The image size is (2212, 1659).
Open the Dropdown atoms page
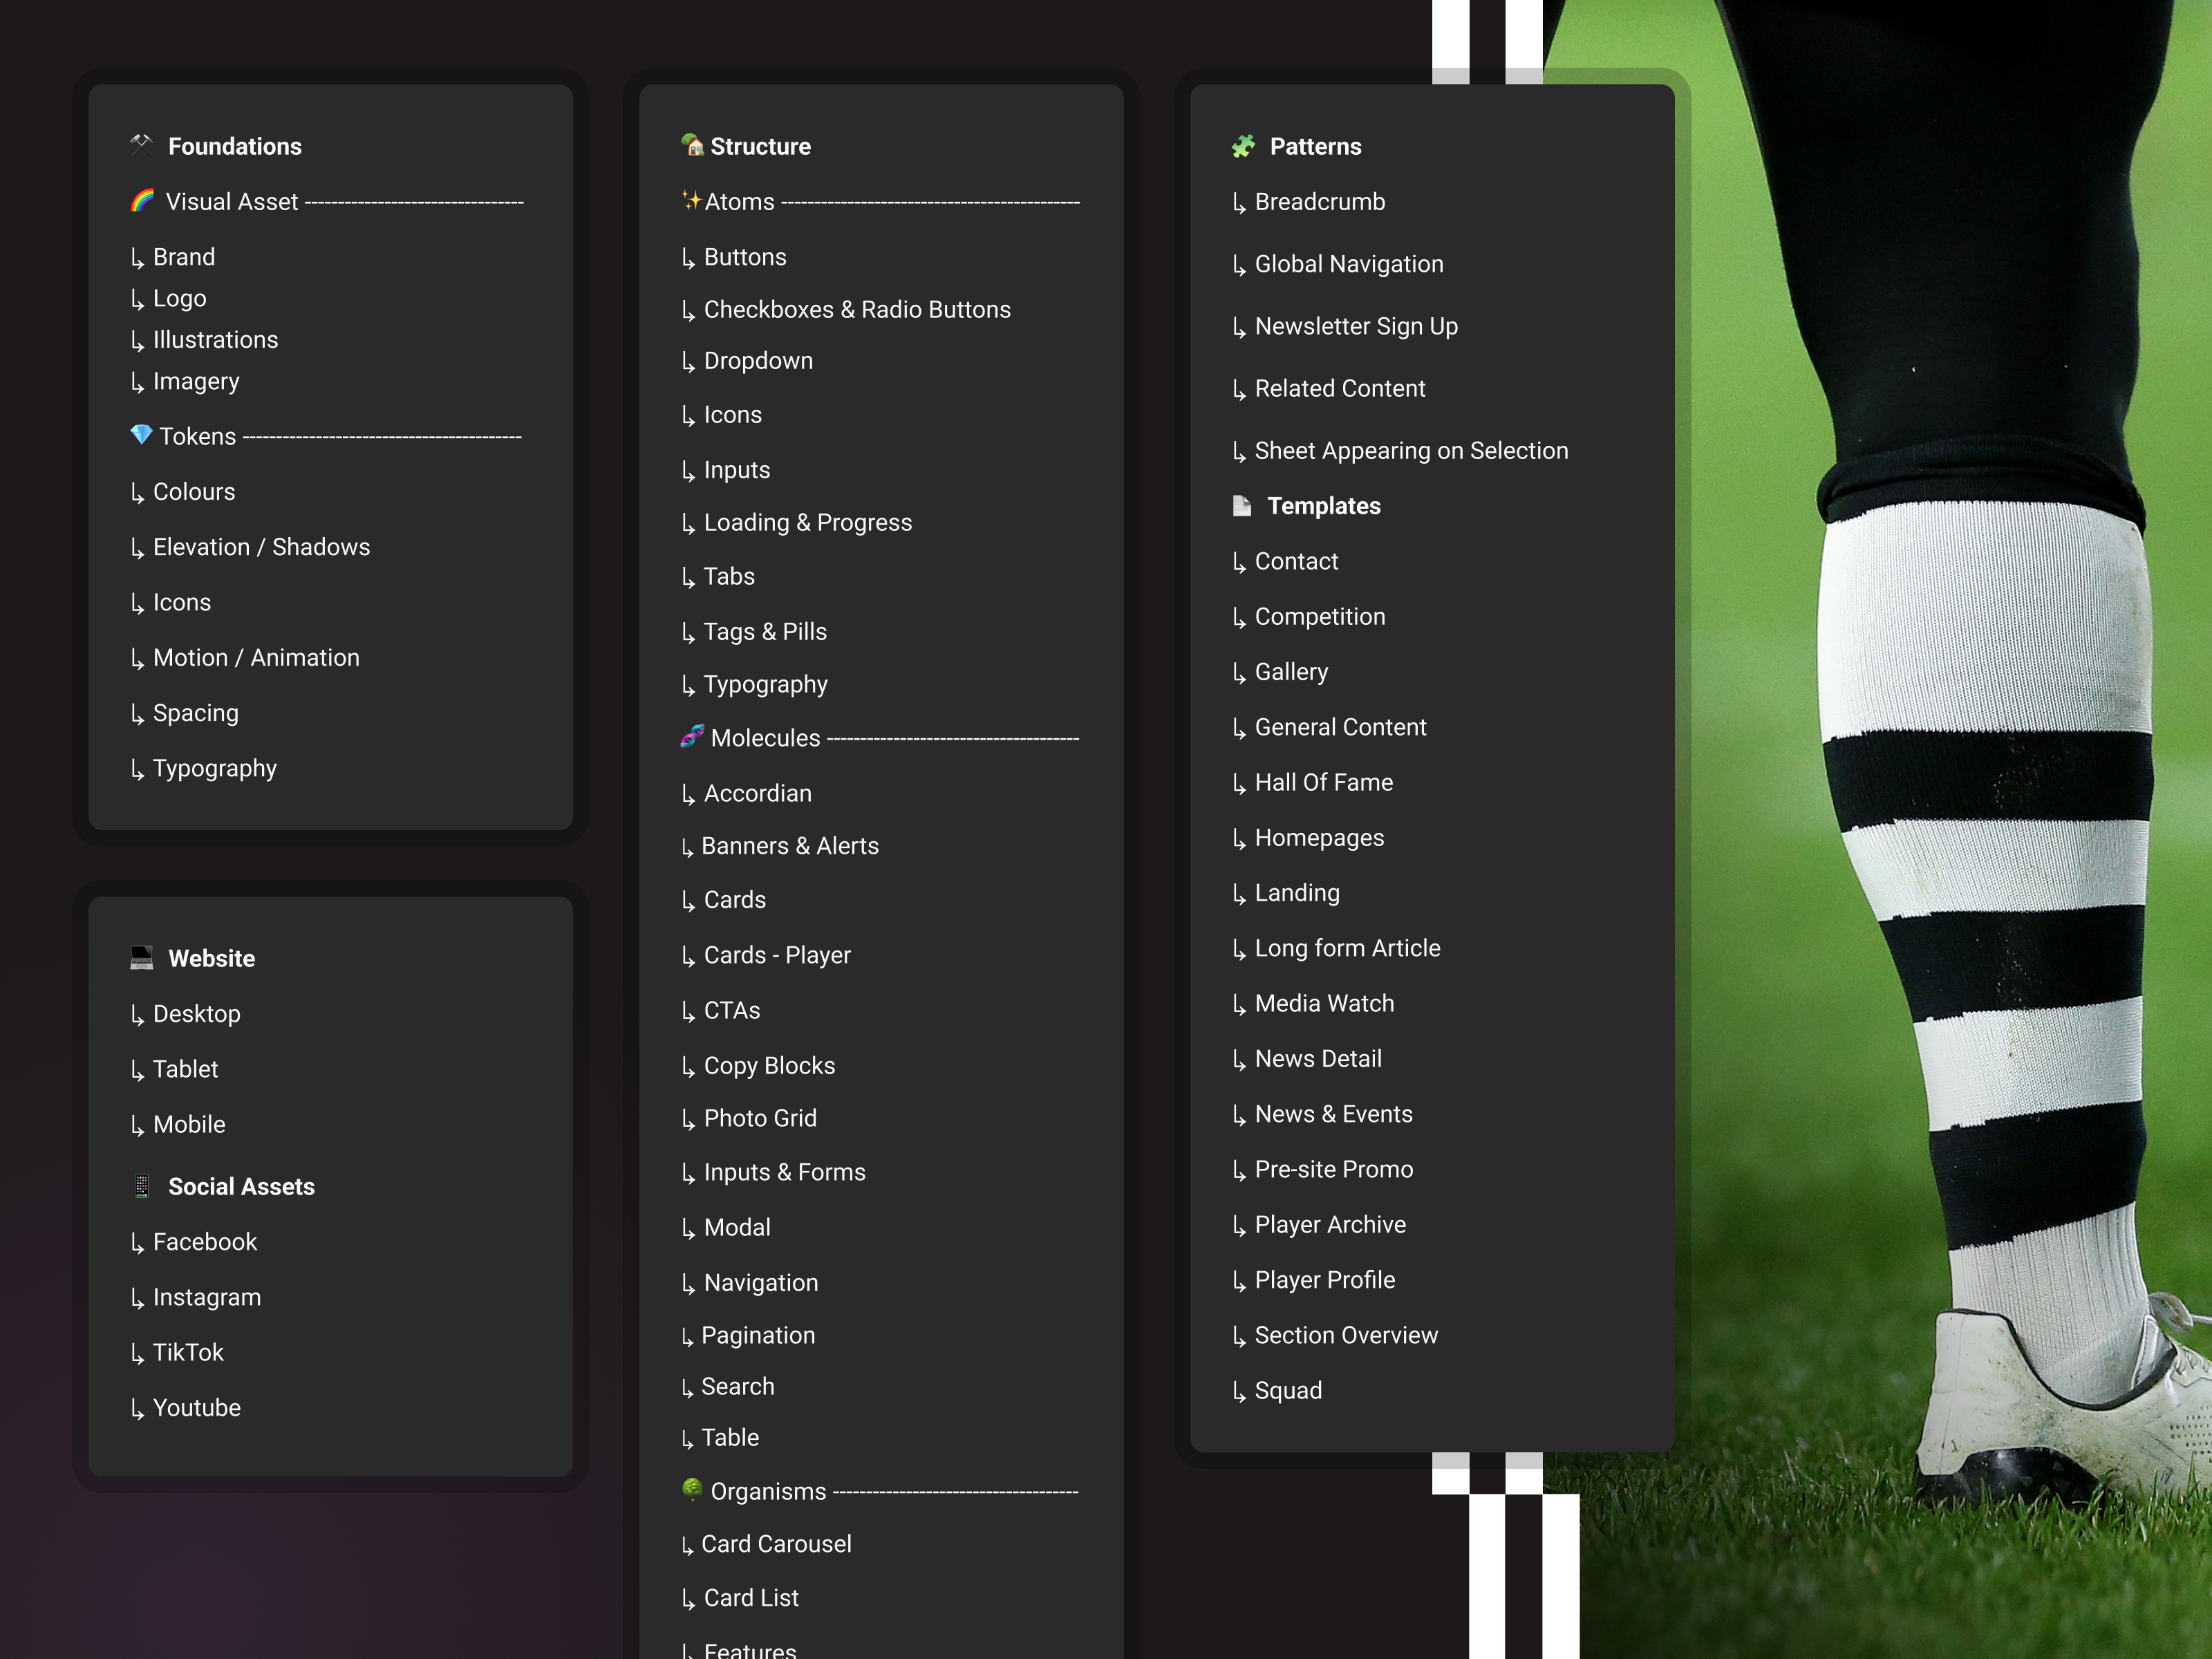coord(757,361)
